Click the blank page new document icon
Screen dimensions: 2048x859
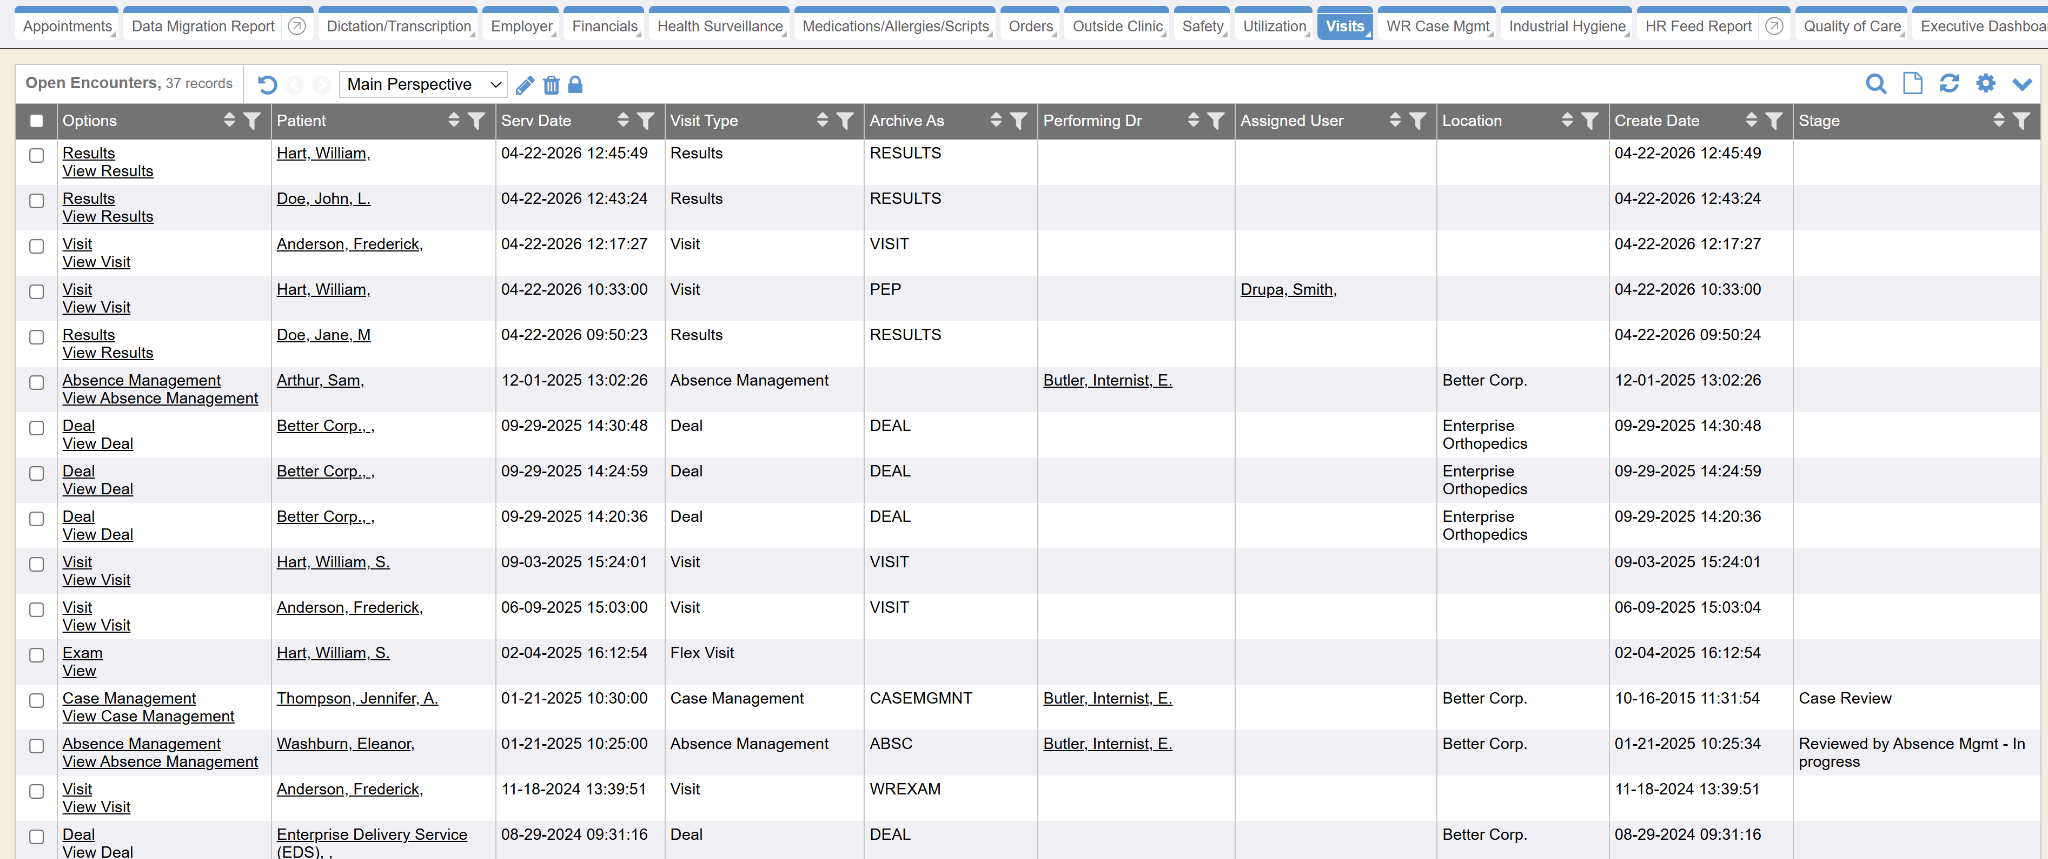[x=1912, y=83]
